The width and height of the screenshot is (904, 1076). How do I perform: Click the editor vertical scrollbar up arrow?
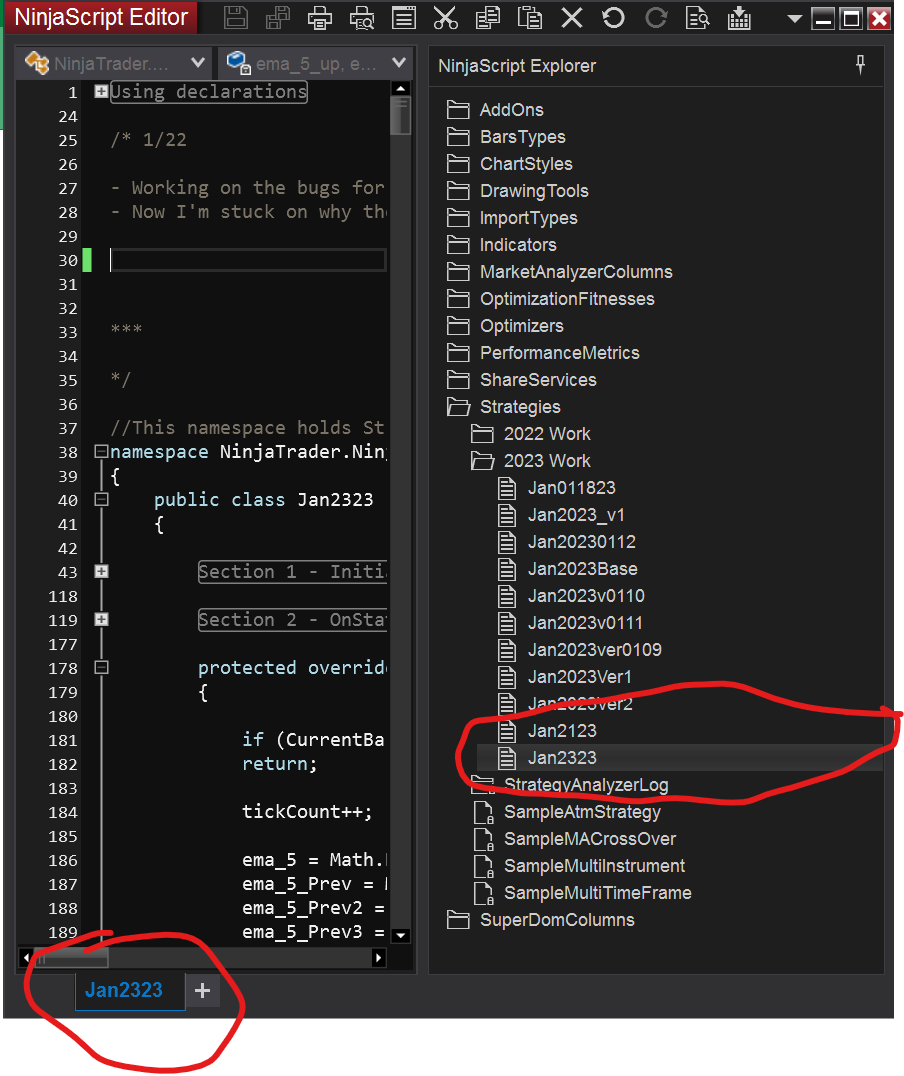click(401, 89)
